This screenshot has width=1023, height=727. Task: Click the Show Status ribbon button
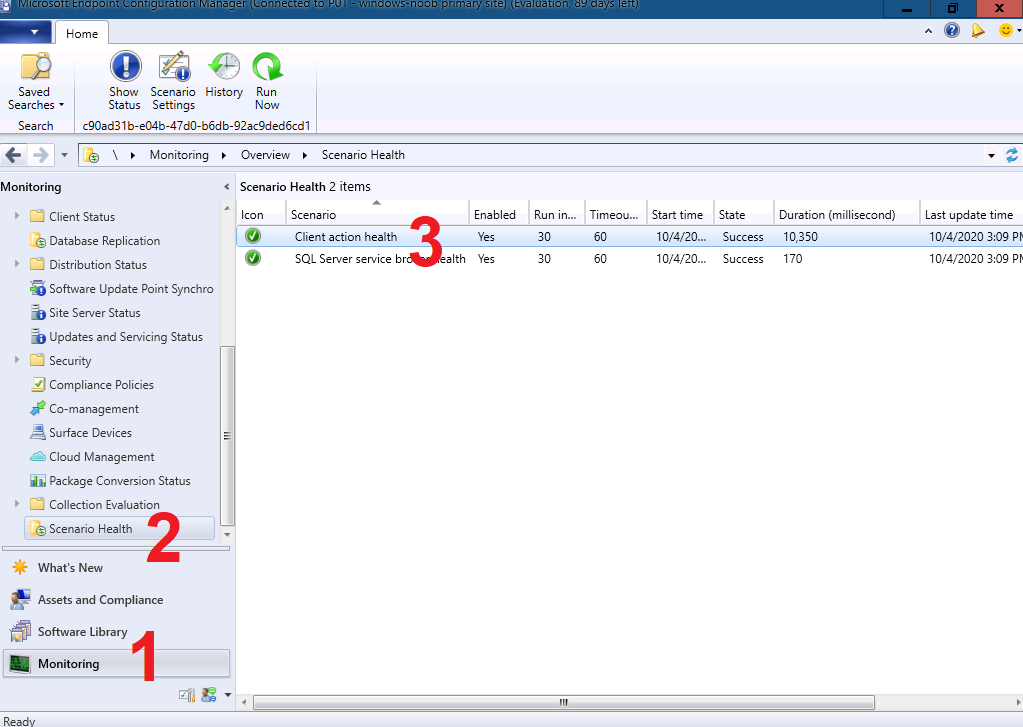coord(124,81)
